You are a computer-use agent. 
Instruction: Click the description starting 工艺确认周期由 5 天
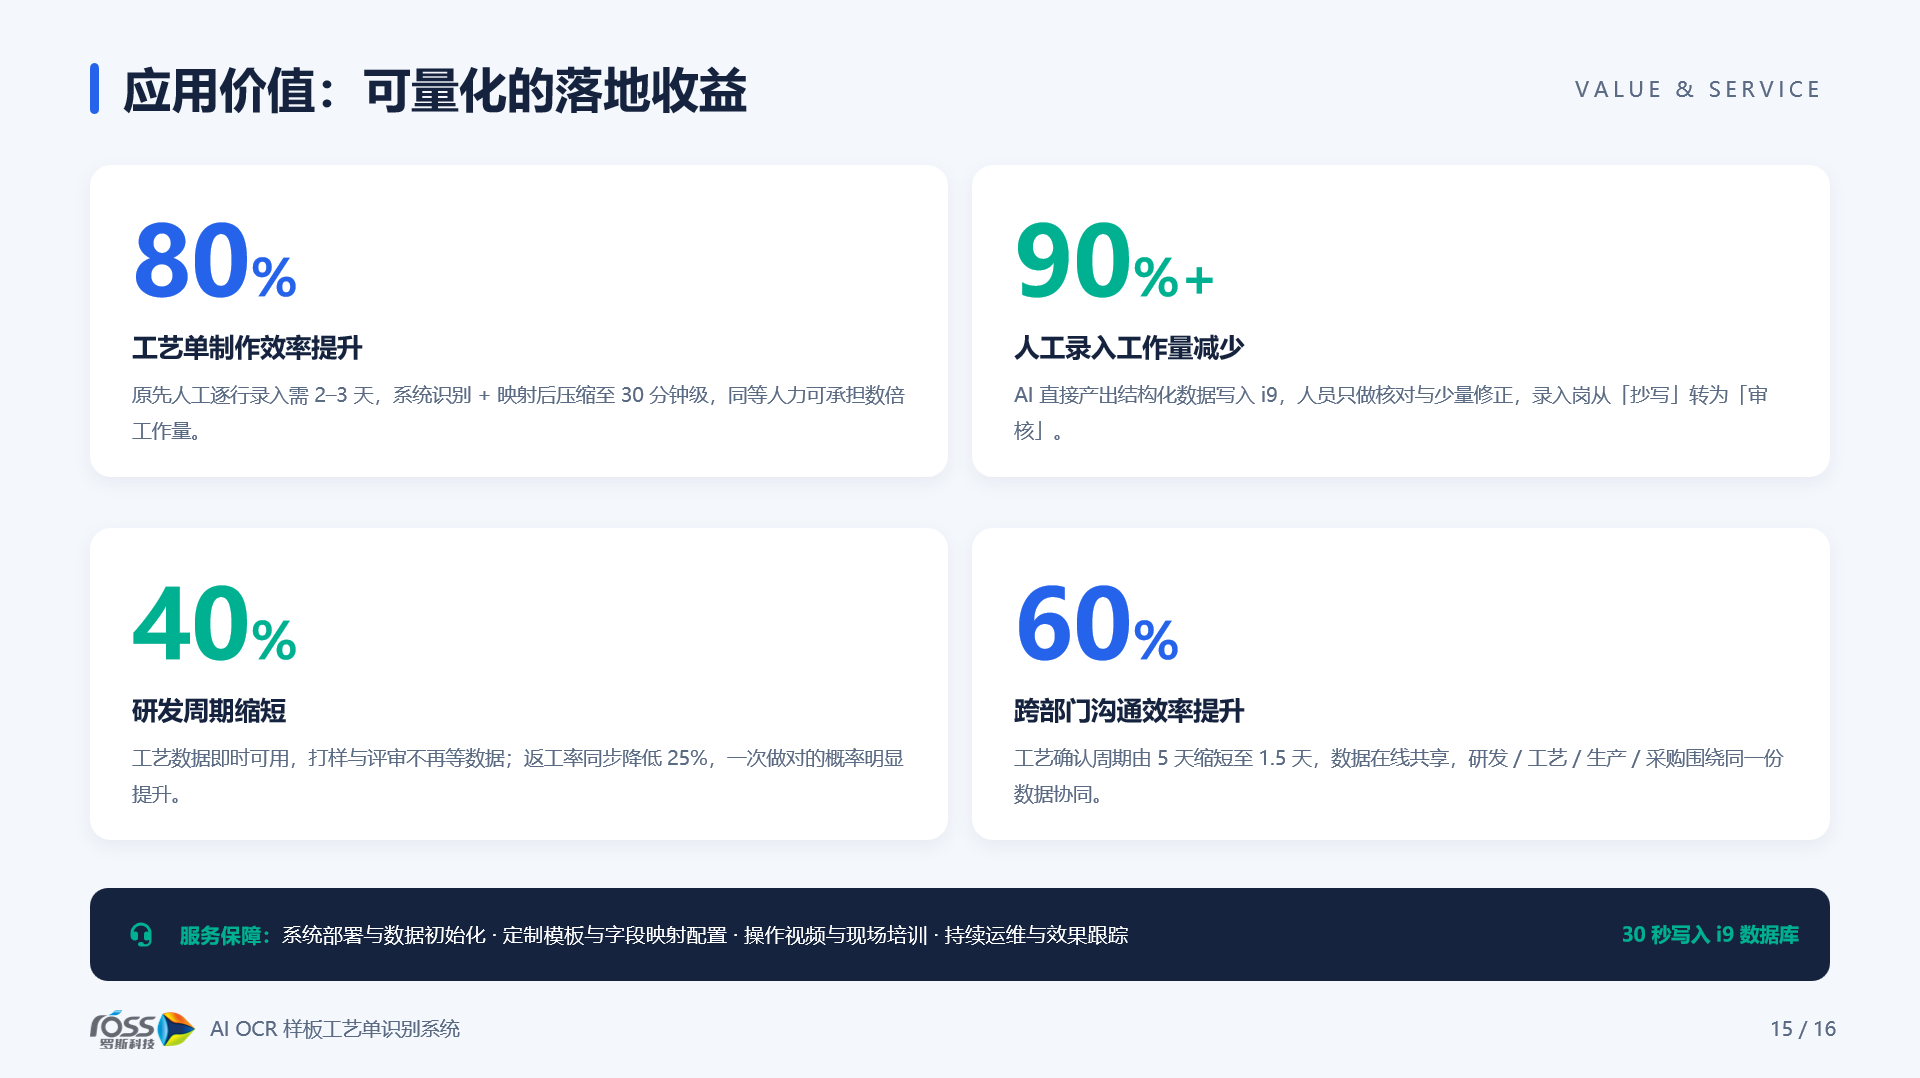coord(1399,776)
